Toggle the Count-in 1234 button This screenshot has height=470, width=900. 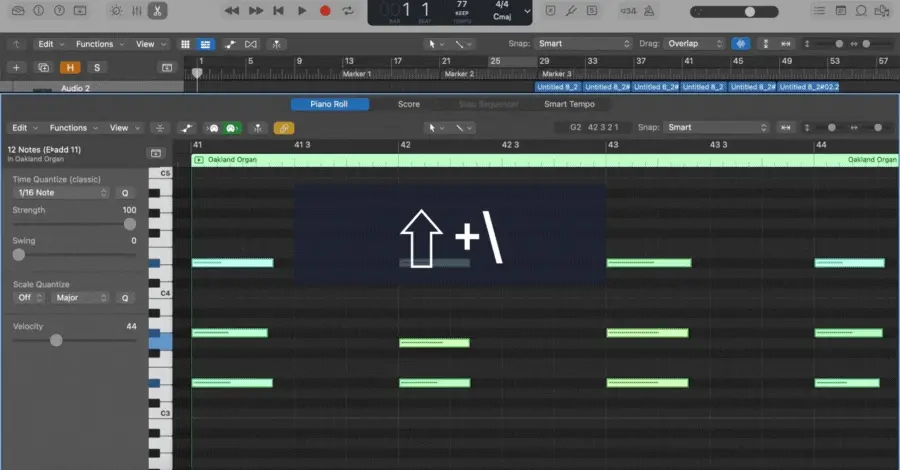628,10
